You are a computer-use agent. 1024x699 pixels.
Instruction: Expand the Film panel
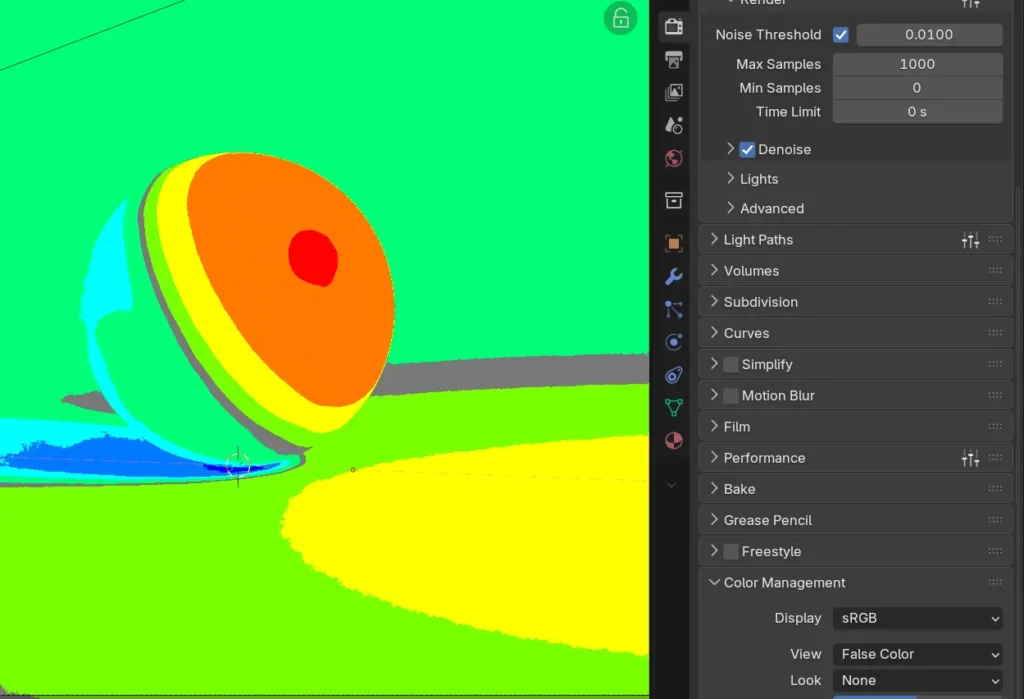pyautogui.click(x=736, y=427)
